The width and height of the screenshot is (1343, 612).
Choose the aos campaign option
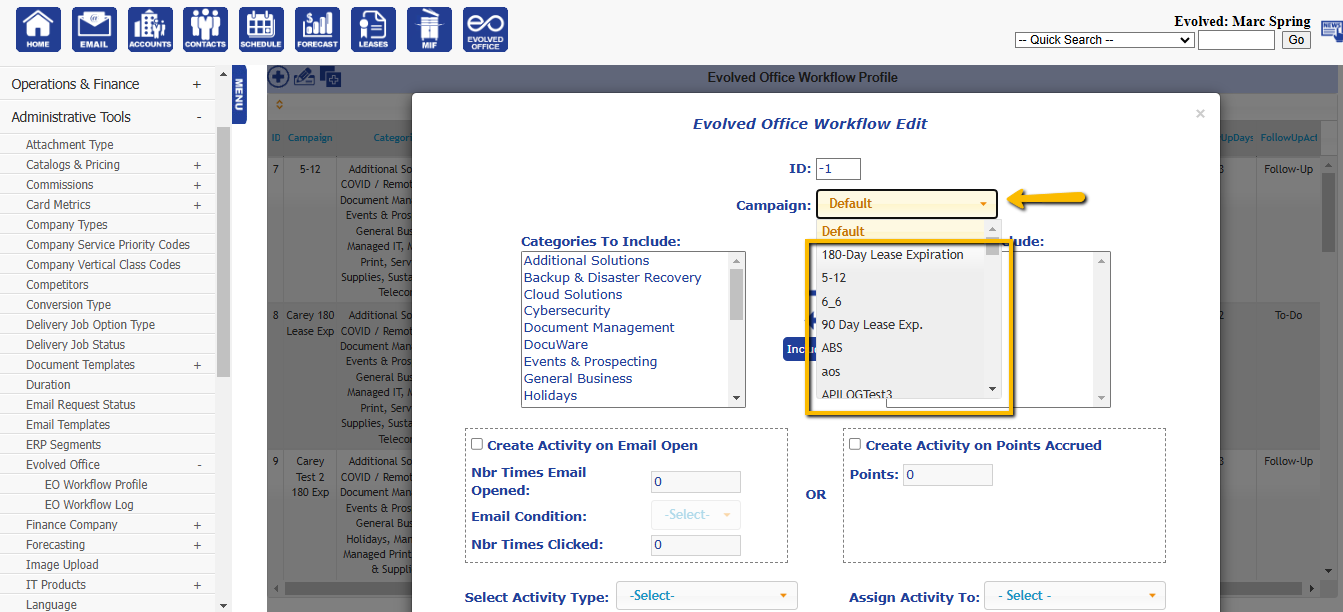click(901, 372)
